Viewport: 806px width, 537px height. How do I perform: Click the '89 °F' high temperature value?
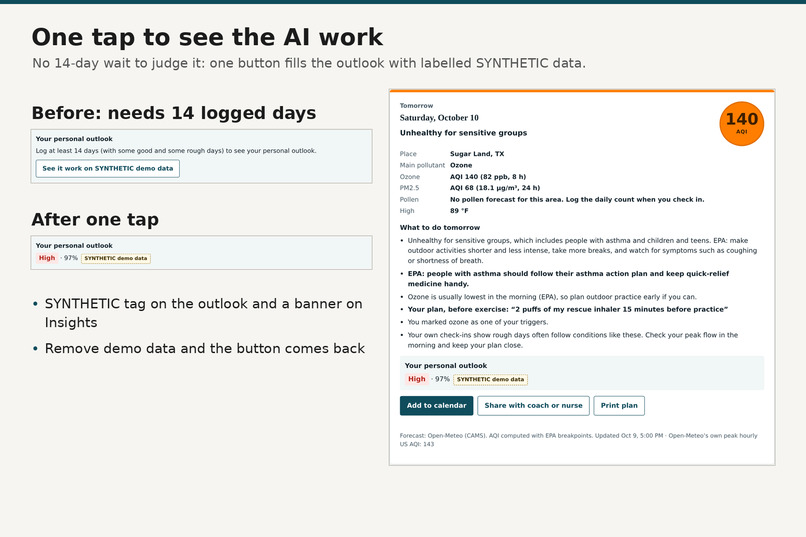[459, 211]
